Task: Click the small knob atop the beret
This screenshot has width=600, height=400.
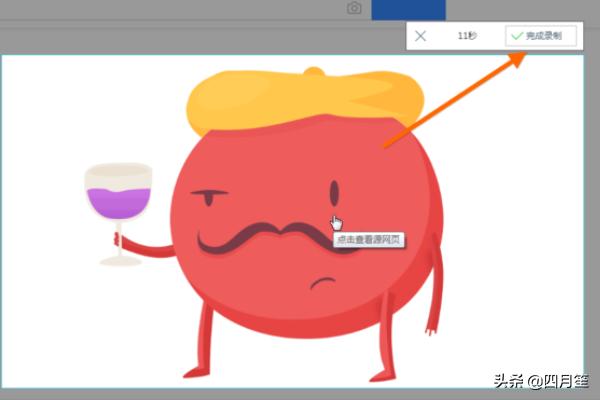Action: pos(313,70)
